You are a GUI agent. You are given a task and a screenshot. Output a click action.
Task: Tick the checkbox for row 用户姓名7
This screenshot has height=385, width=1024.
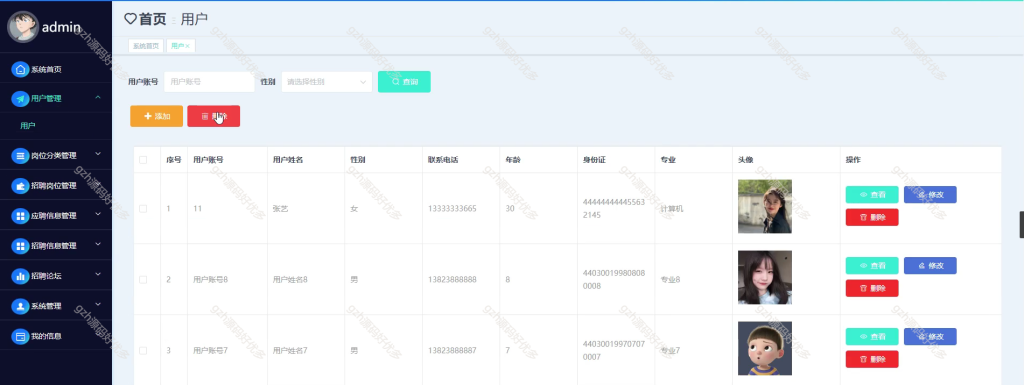(143, 350)
